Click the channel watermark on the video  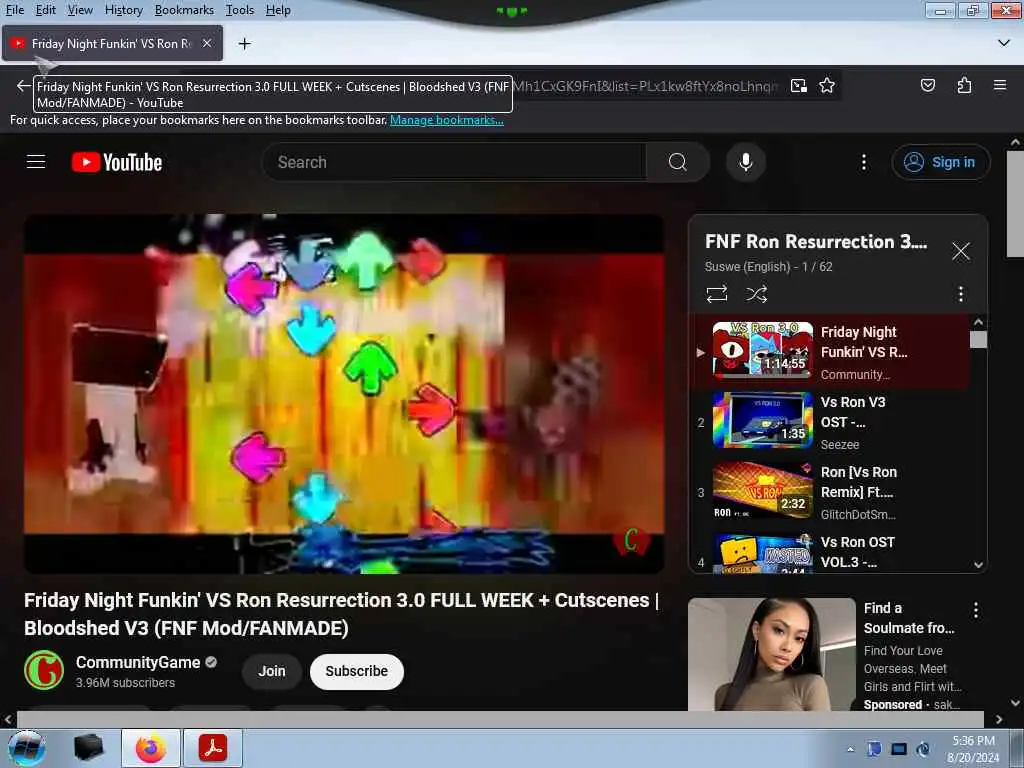click(631, 540)
